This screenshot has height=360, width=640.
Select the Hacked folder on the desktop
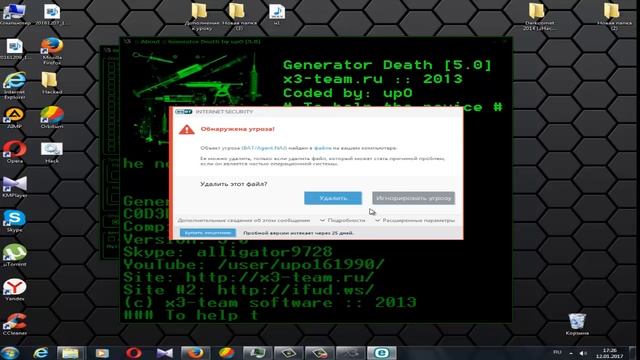pyautogui.click(x=52, y=83)
